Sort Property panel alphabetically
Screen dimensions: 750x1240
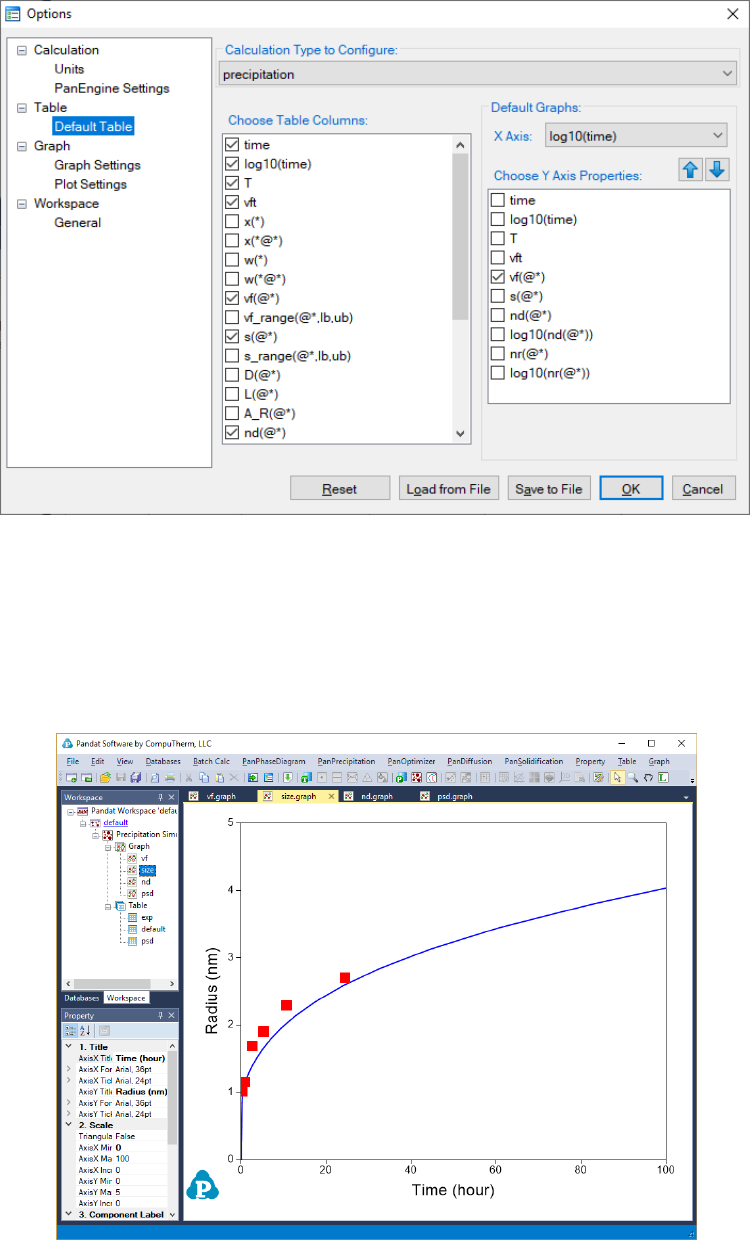[x=85, y=1030]
